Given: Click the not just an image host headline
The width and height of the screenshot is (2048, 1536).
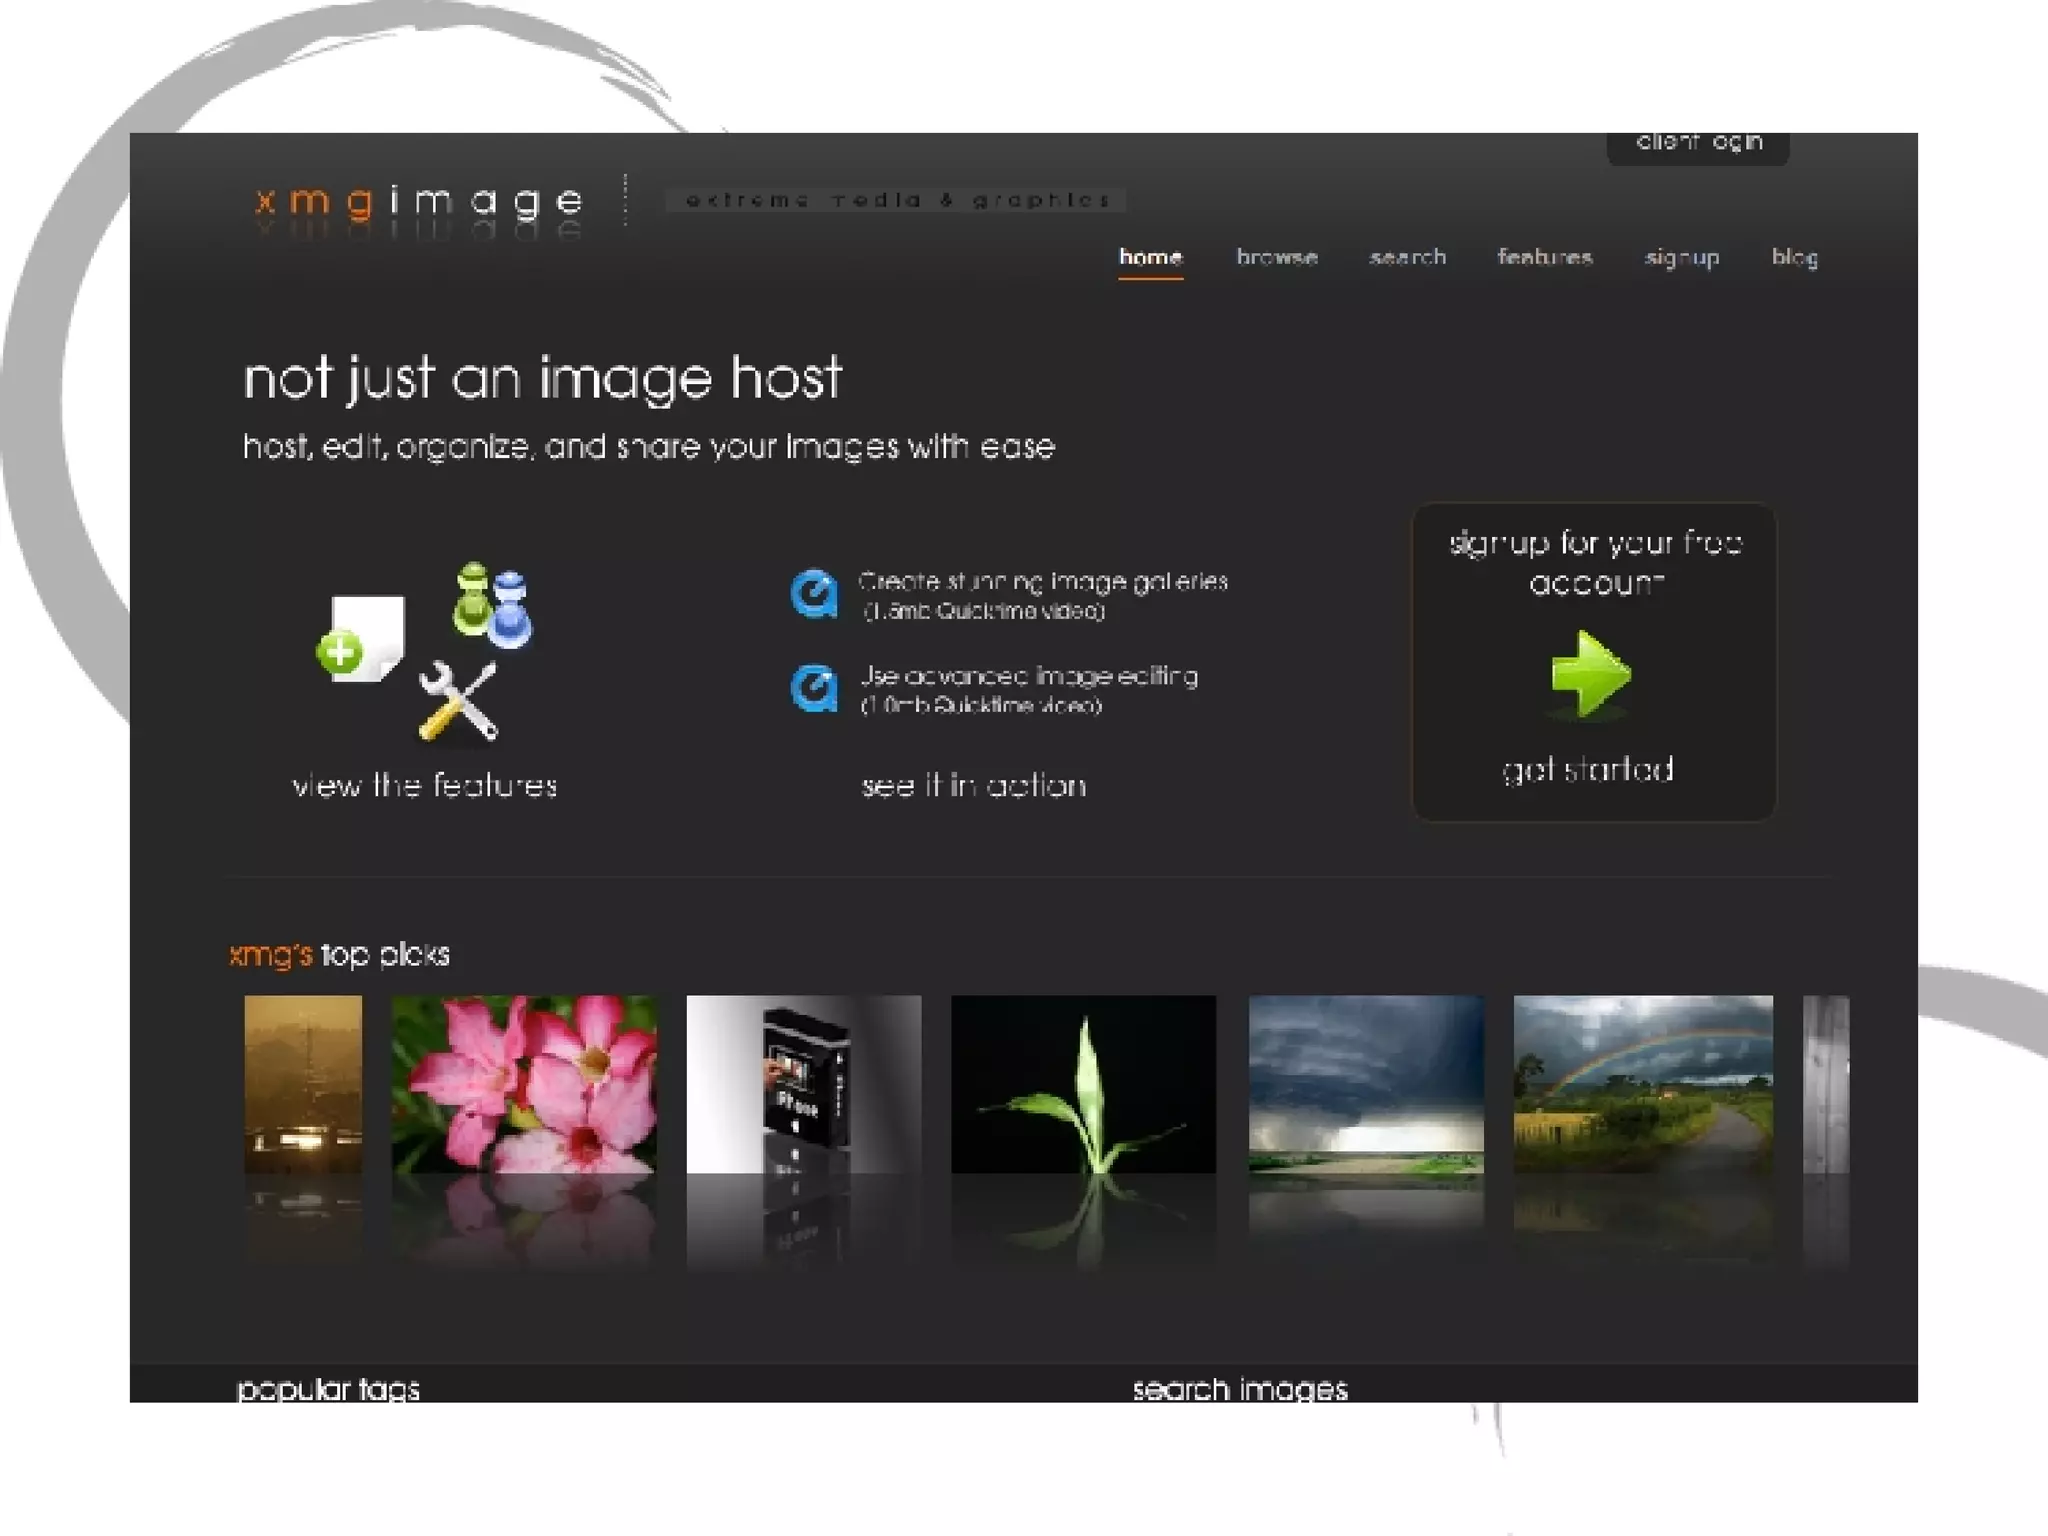Looking at the screenshot, I should pos(543,379).
